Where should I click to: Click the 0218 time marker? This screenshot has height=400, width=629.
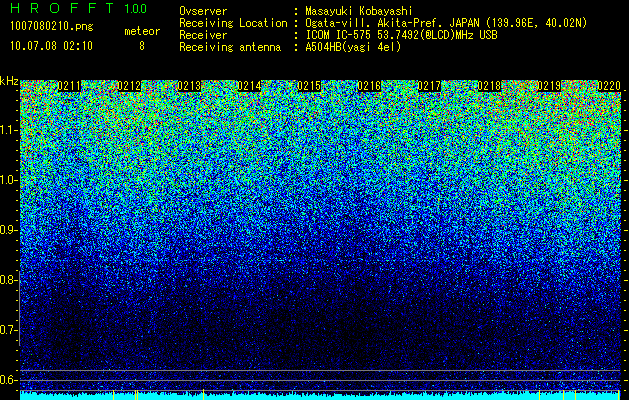point(489,86)
